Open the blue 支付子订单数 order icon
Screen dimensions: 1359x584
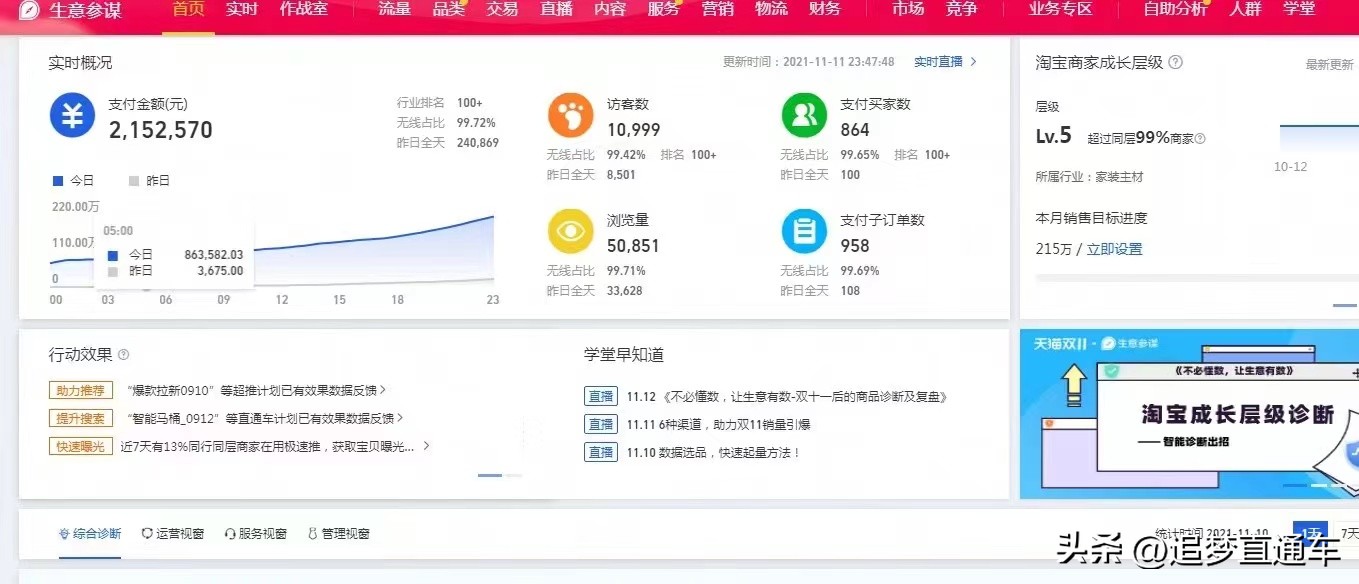coord(804,232)
